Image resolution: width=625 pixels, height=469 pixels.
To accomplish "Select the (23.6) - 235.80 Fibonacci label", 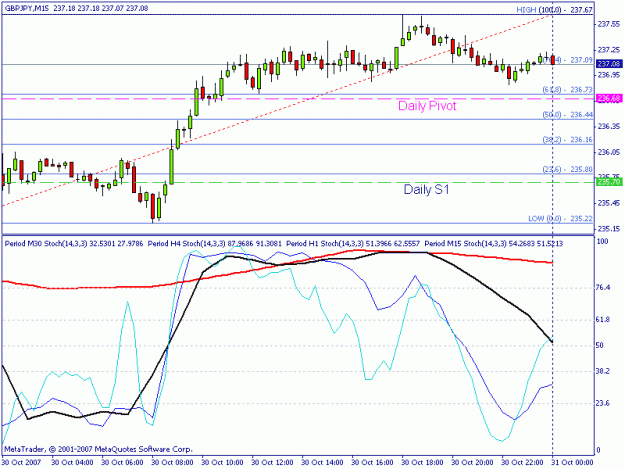I will 568,169.
